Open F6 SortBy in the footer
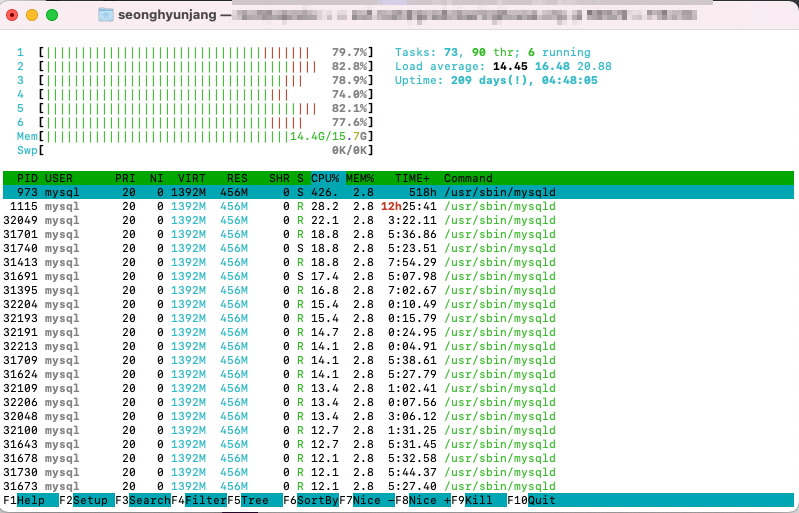Screen dimensions: 799x513 pyautogui.click(x=310, y=500)
